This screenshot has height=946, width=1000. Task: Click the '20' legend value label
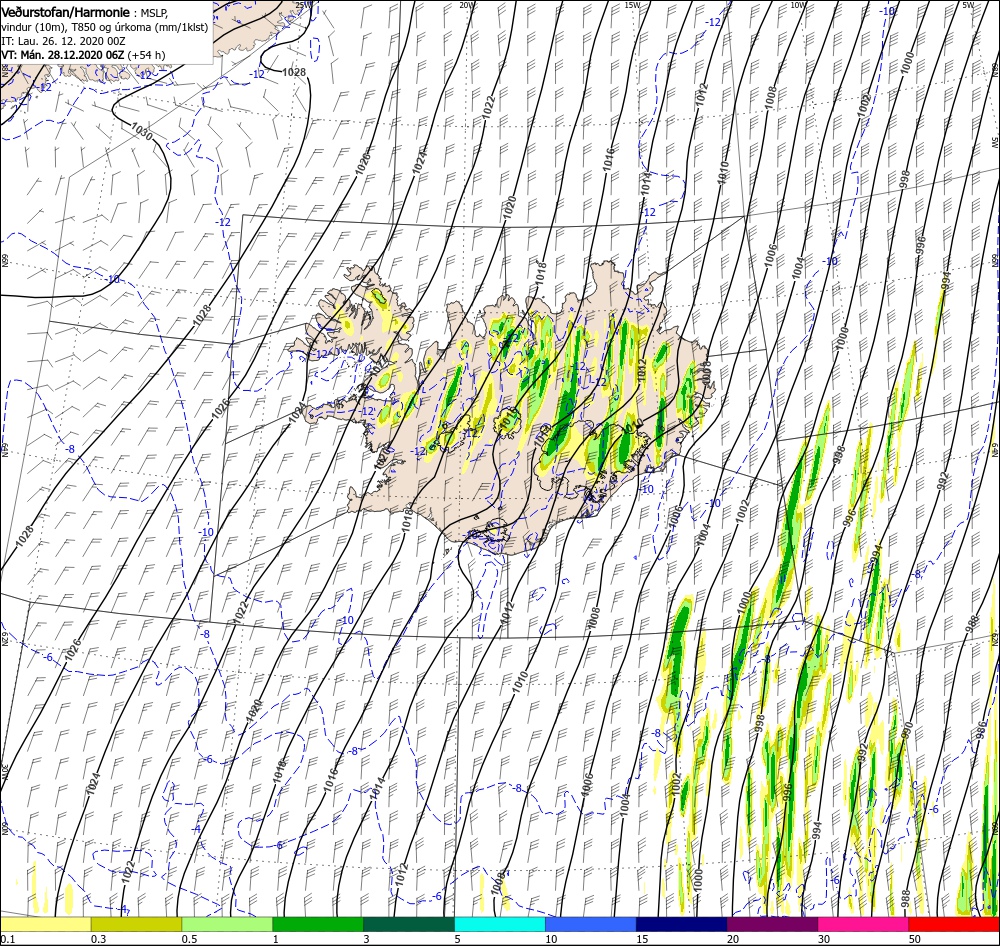pos(733,939)
